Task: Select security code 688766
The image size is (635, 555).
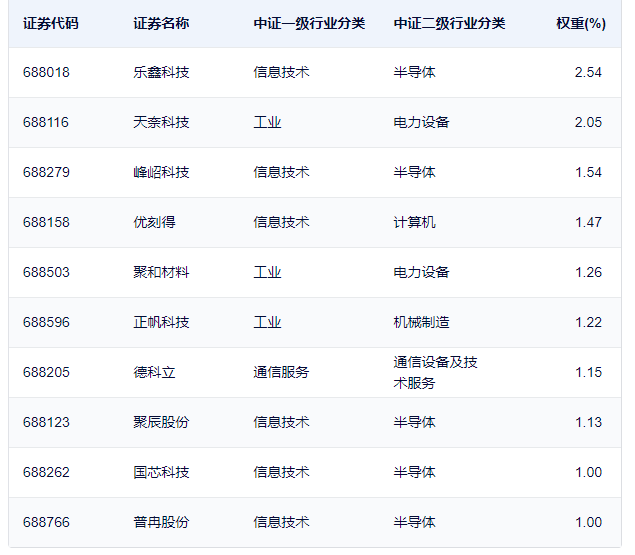Action: [46, 522]
